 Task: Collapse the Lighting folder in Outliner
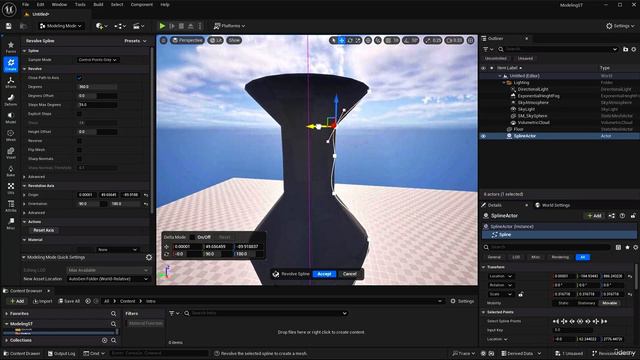pos(504,82)
